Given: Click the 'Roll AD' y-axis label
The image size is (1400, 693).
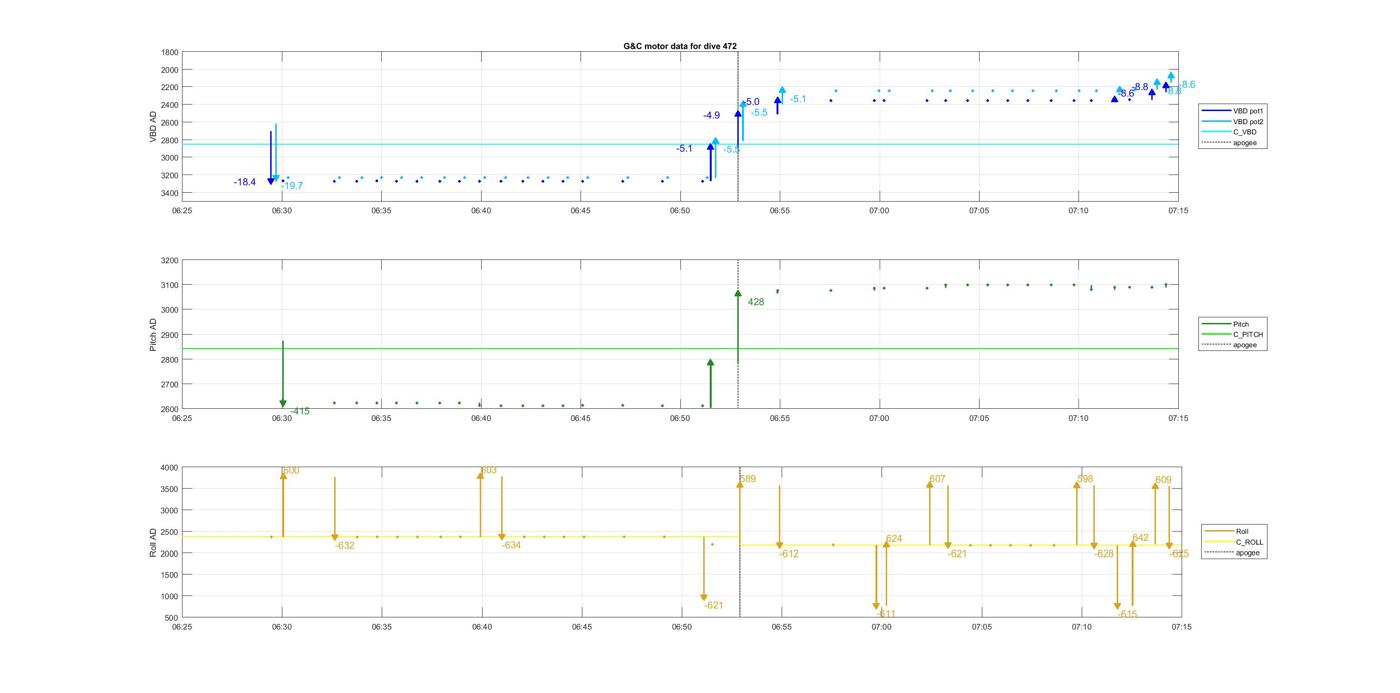Looking at the screenshot, I should click(x=154, y=543).
